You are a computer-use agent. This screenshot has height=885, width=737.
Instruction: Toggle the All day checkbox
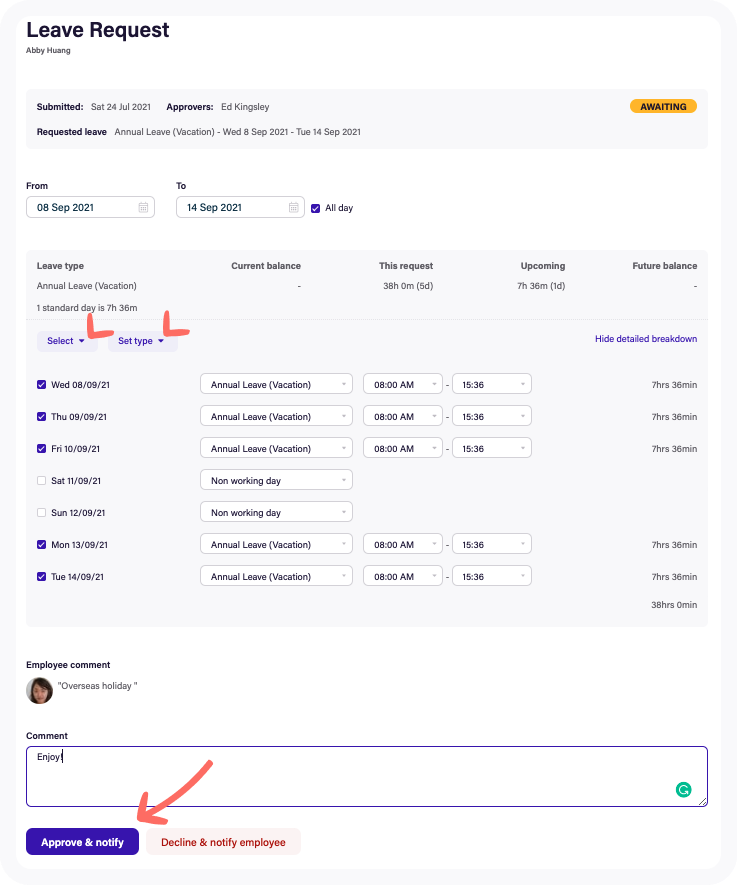point(316,208)
